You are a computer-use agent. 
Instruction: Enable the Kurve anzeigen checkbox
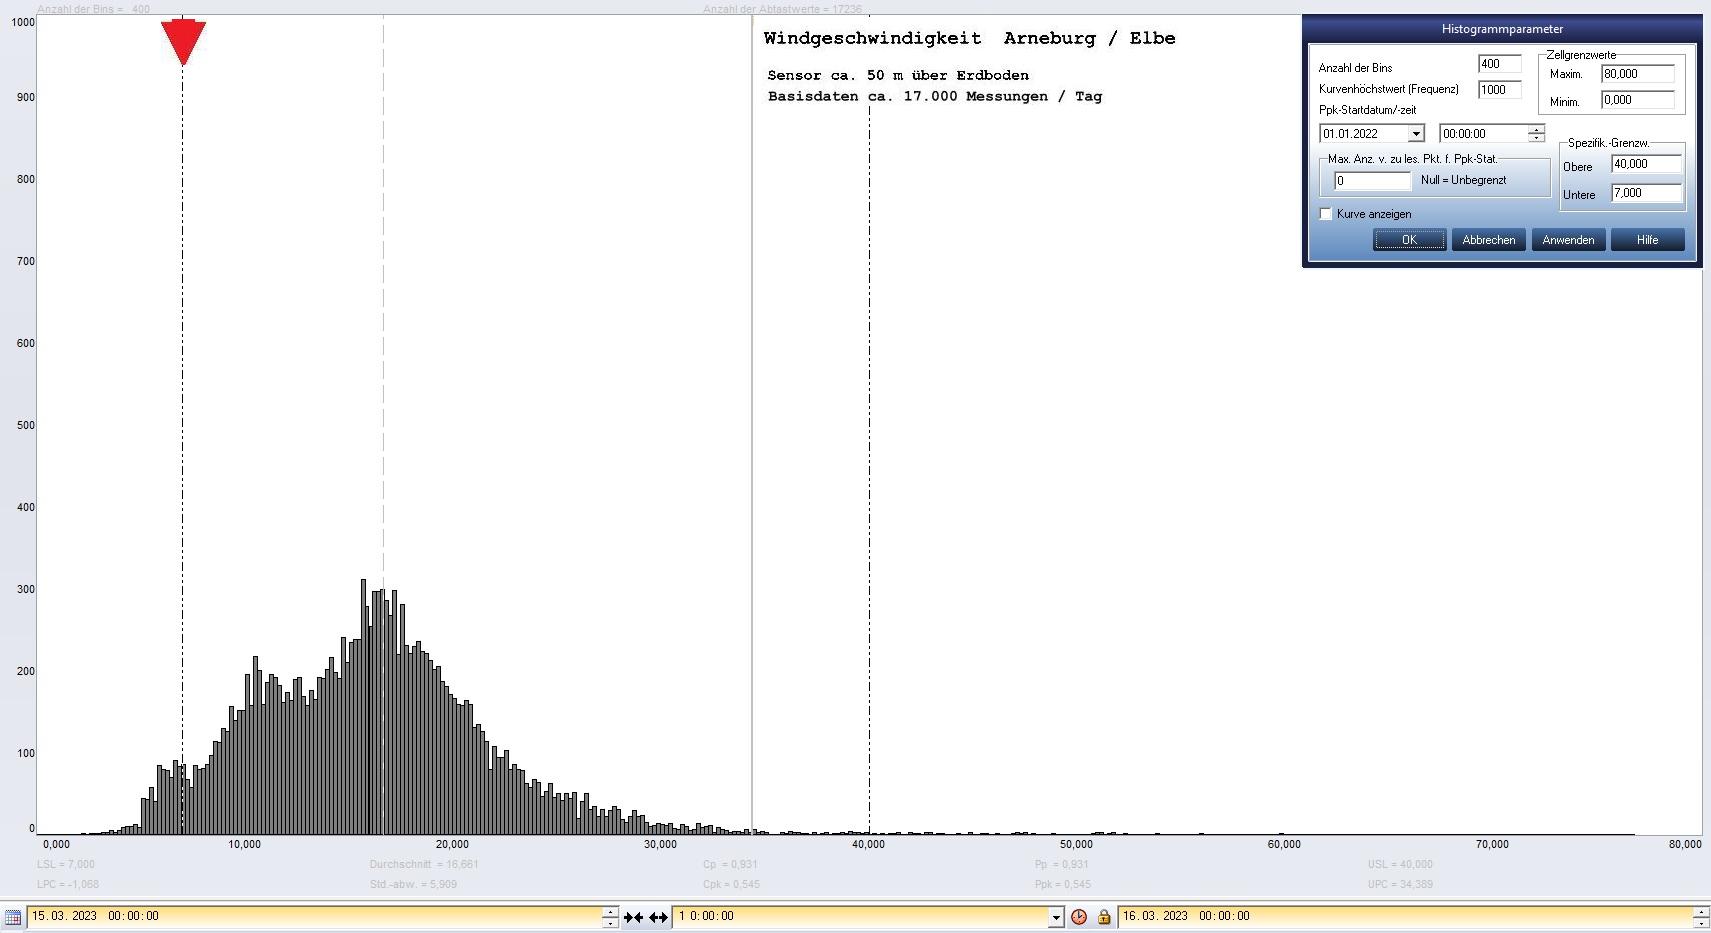coord(1326,214)
